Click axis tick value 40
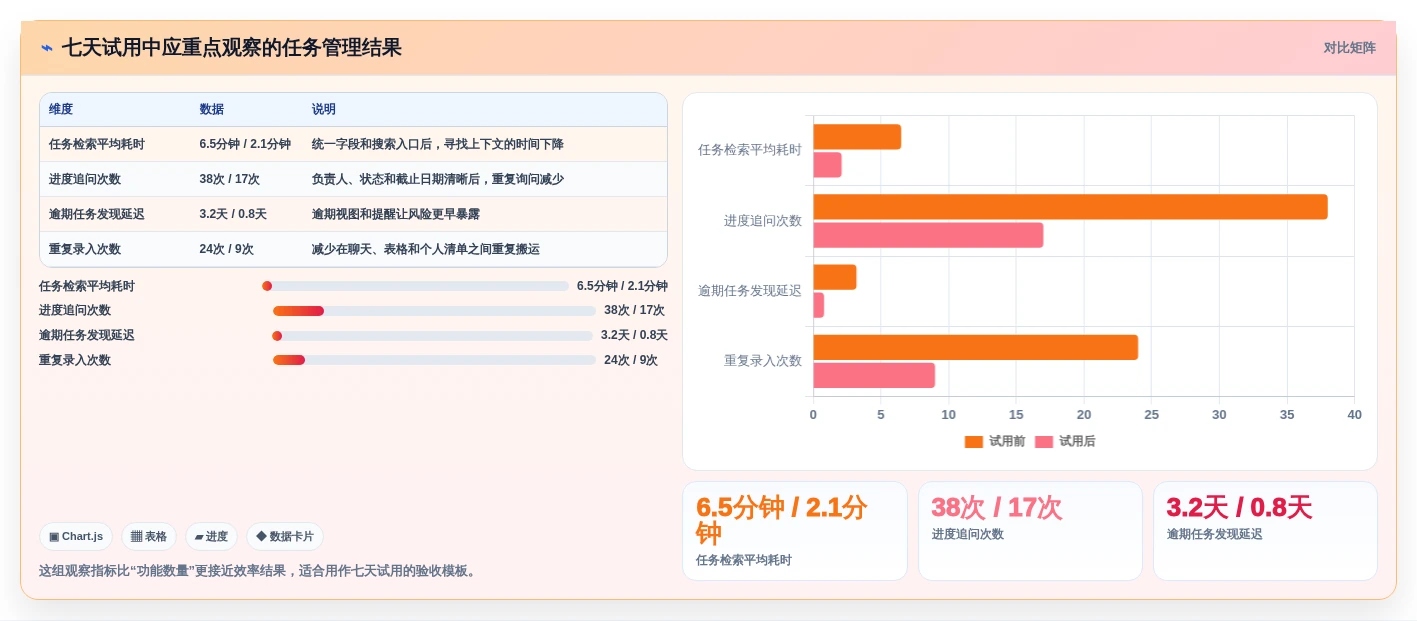 pos(1354,415)
